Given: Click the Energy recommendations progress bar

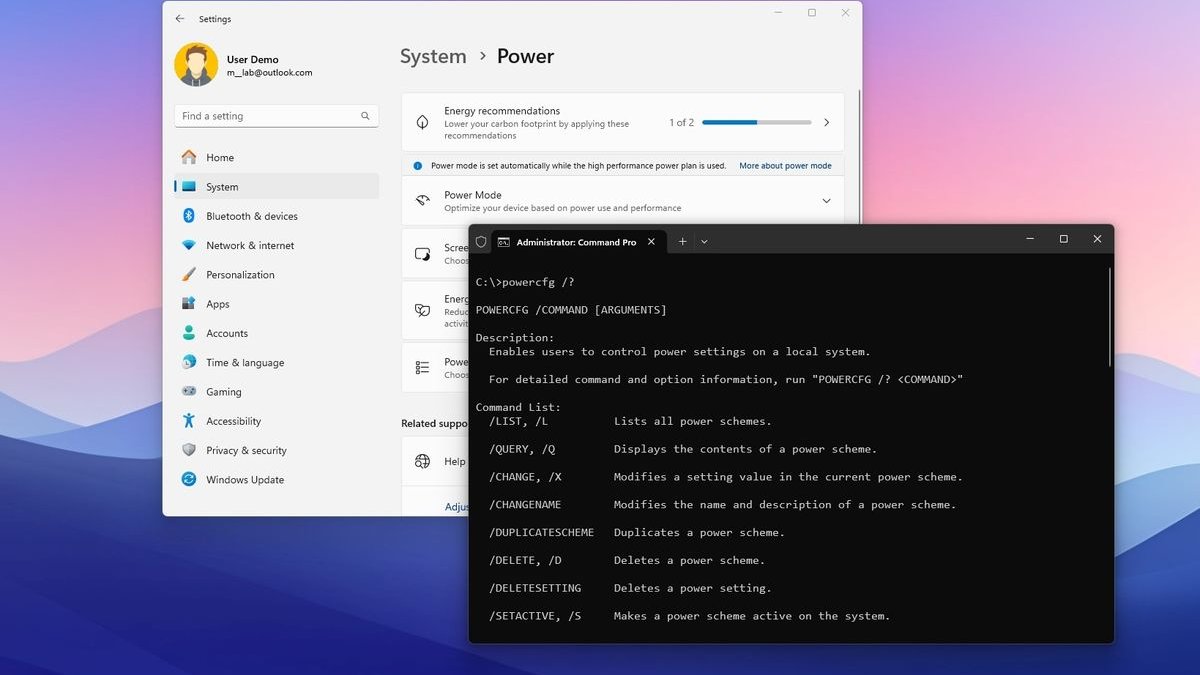Looking at the screenshot, I should 756,122.
